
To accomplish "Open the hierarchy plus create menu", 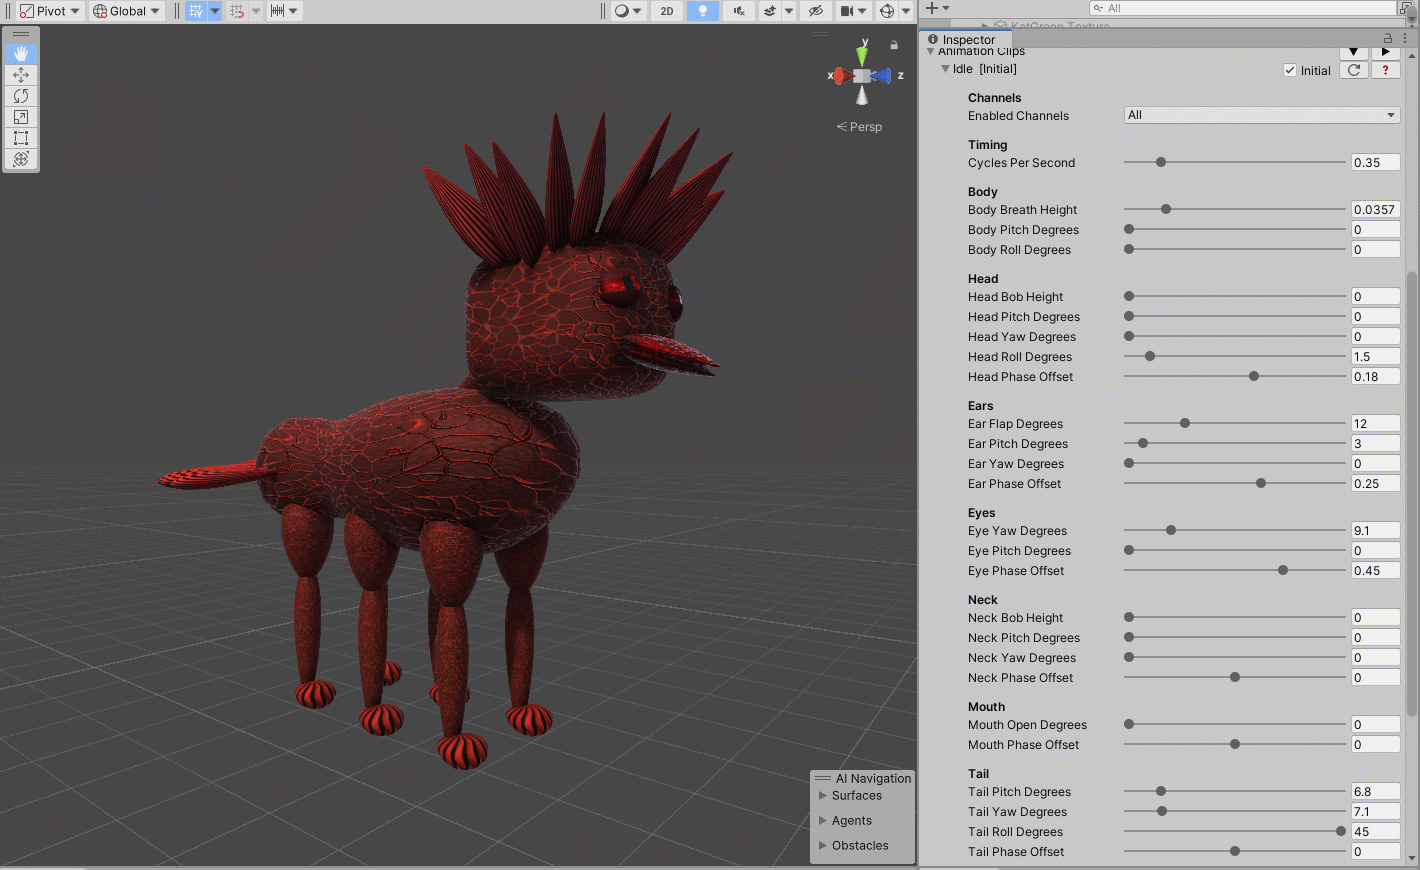I will tap(937, 8).
